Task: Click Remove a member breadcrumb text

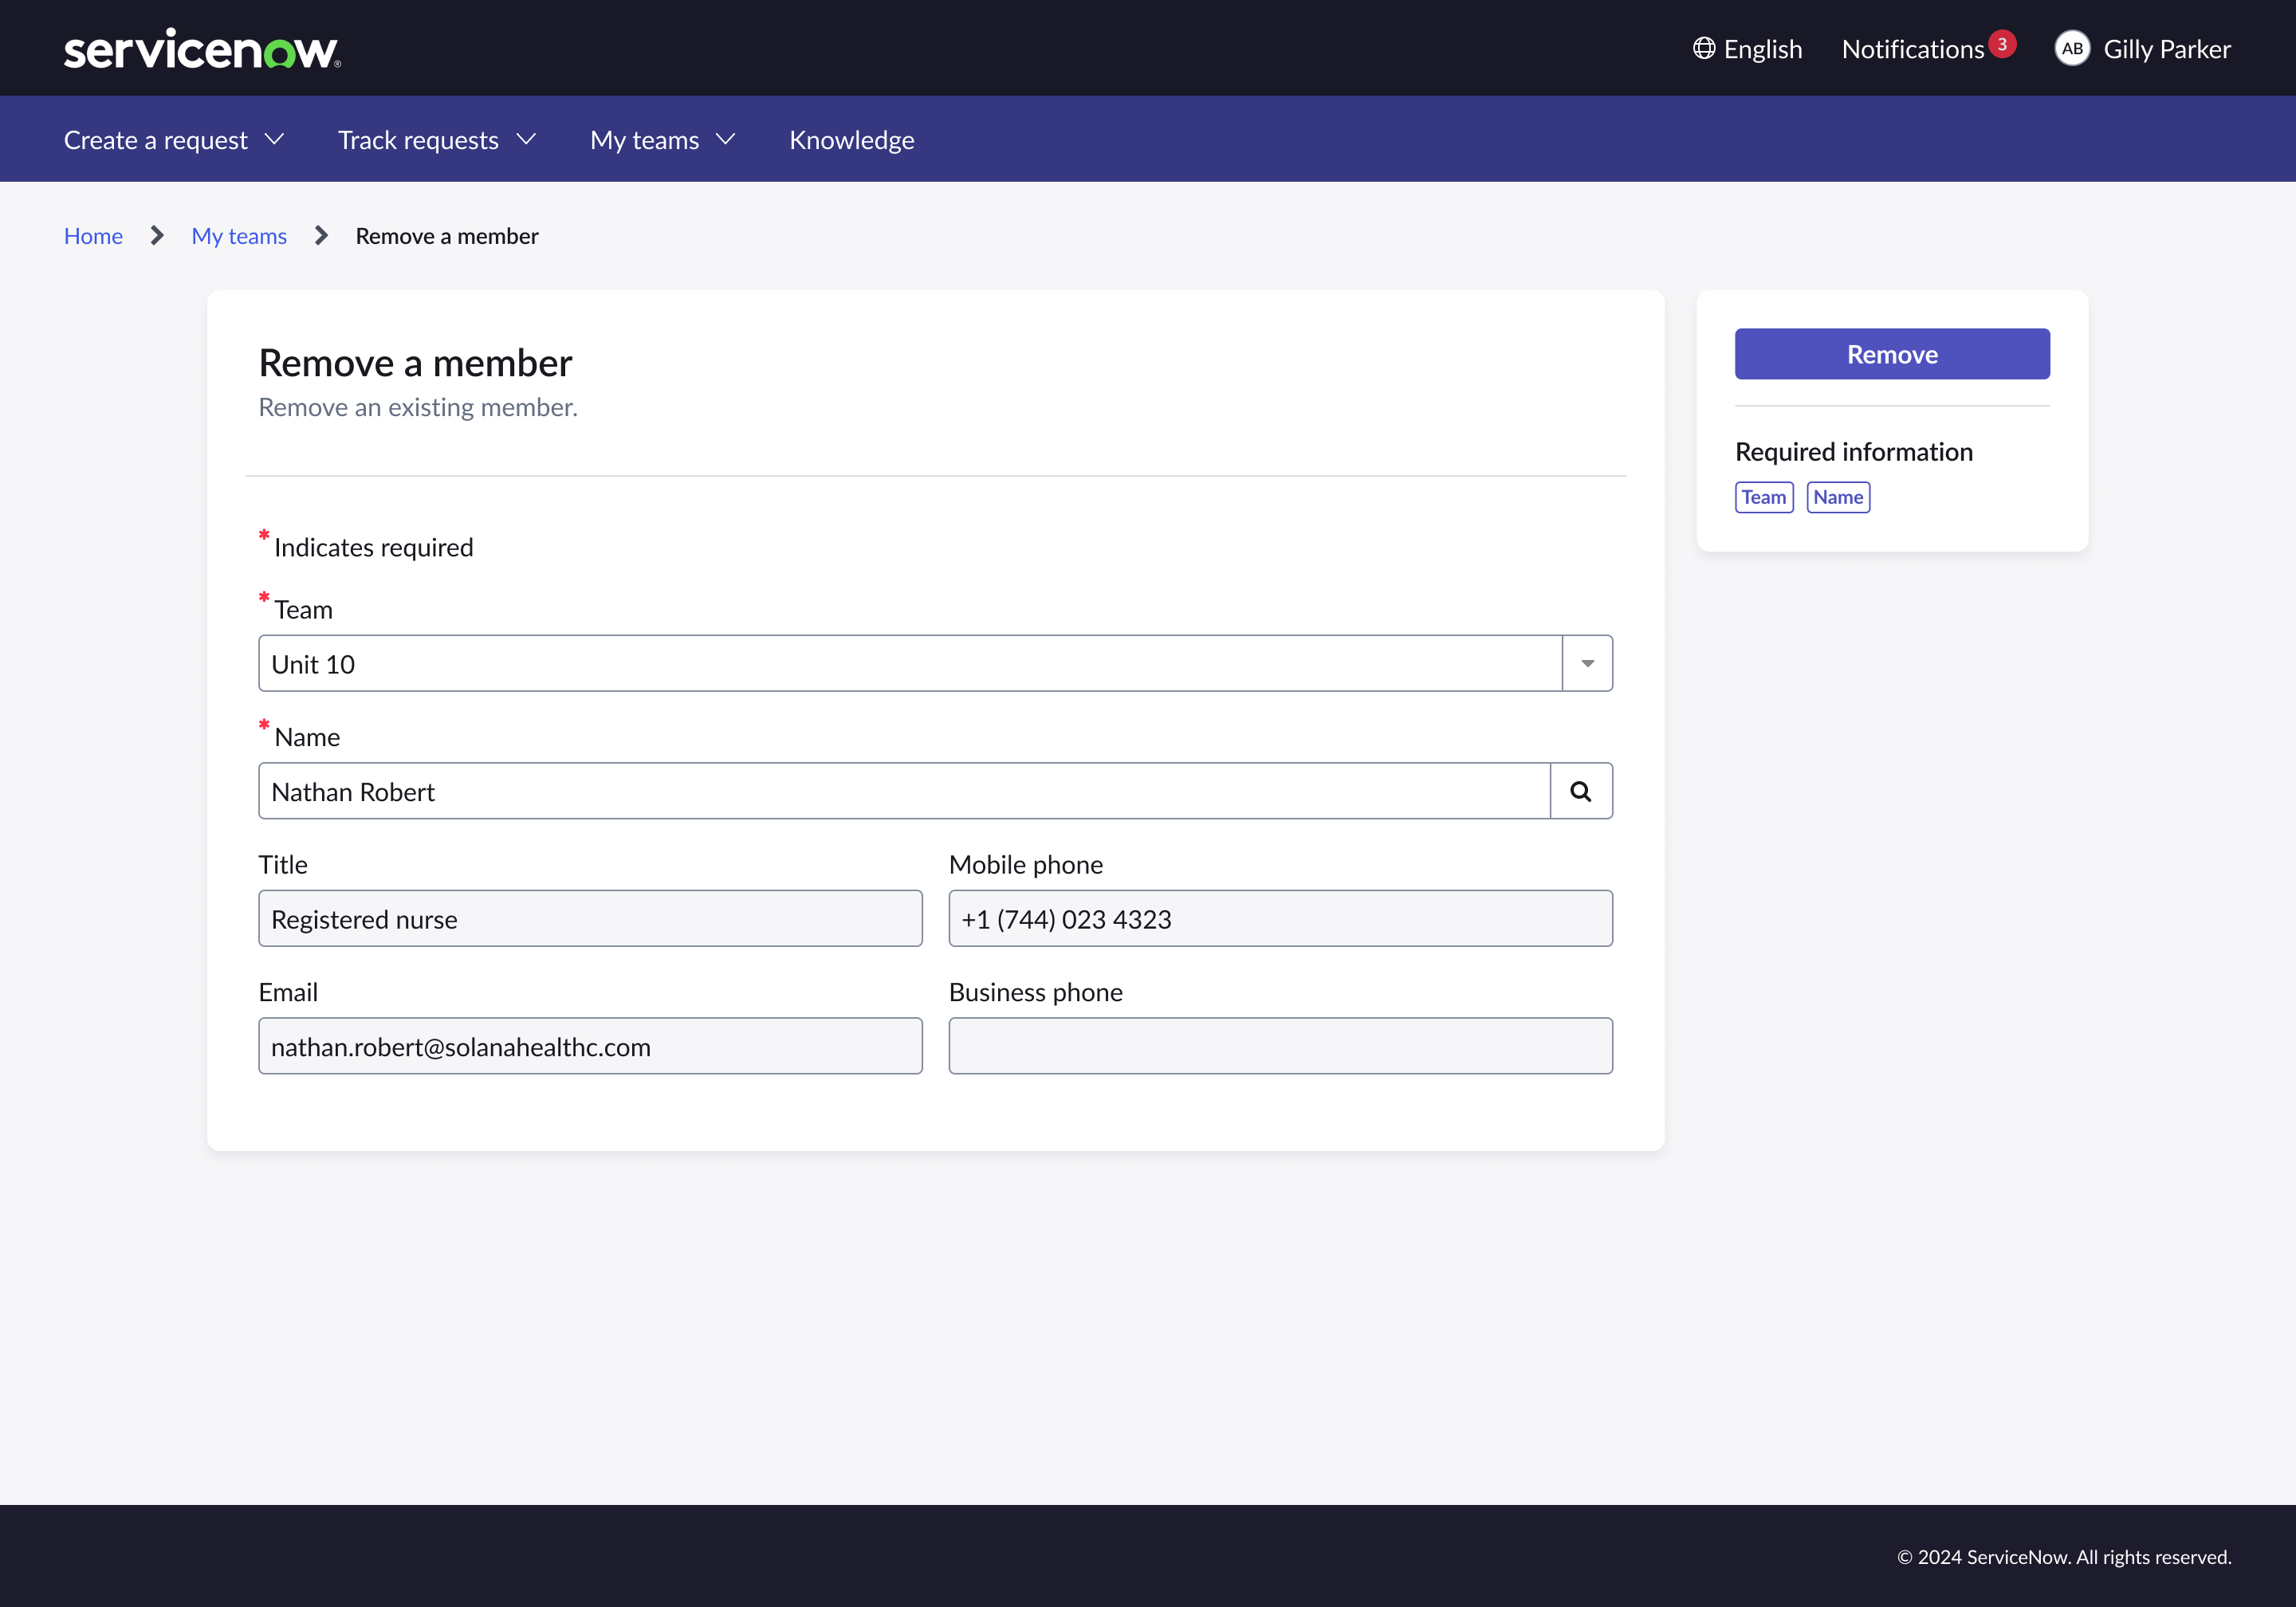Action: (447, 236)
